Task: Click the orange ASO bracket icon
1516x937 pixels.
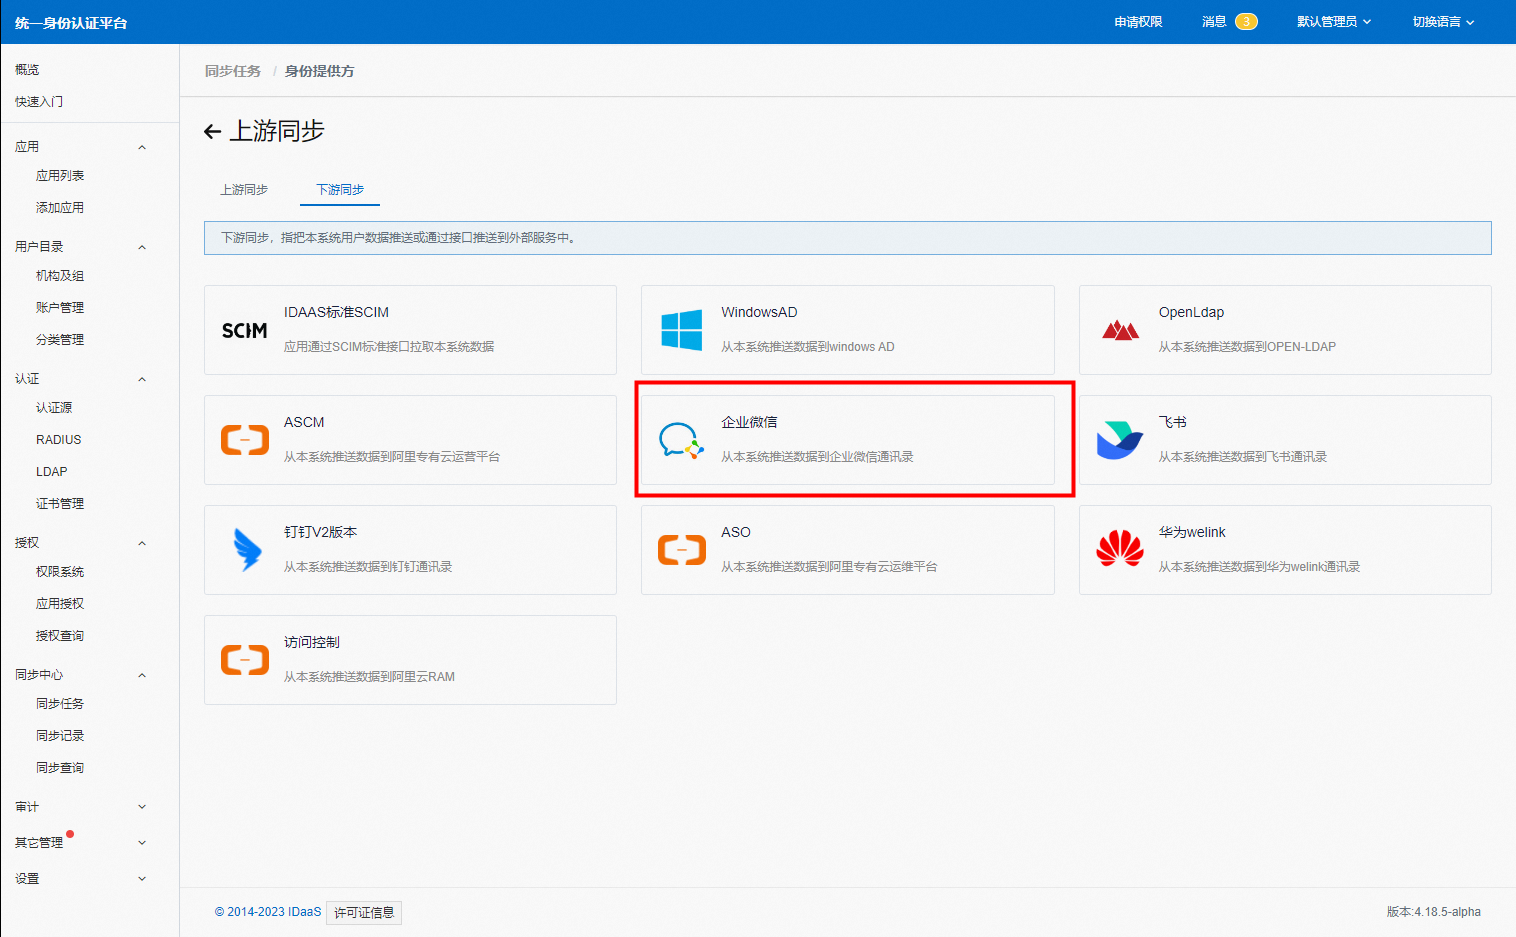Action: point(682,550)
